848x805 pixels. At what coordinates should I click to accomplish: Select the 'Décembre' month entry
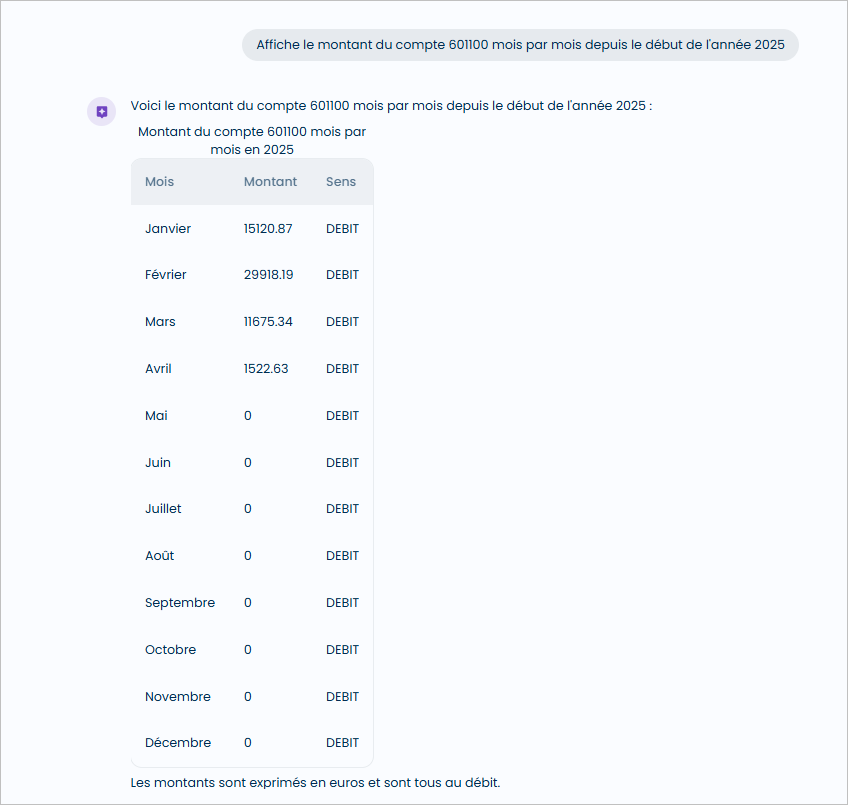pyautogui.click(x=177, y=742)
